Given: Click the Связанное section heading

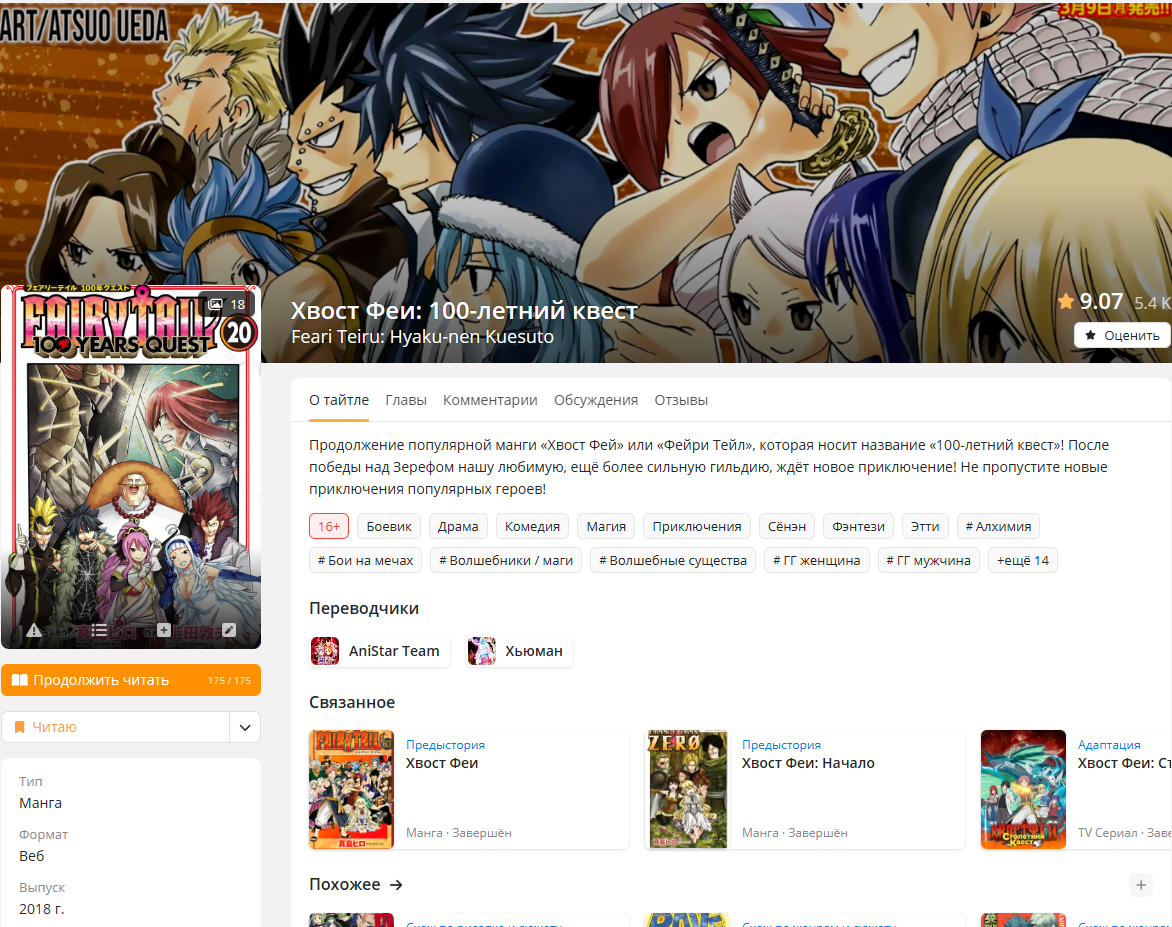Looking at the screenshot, I should tap(352, 703).
